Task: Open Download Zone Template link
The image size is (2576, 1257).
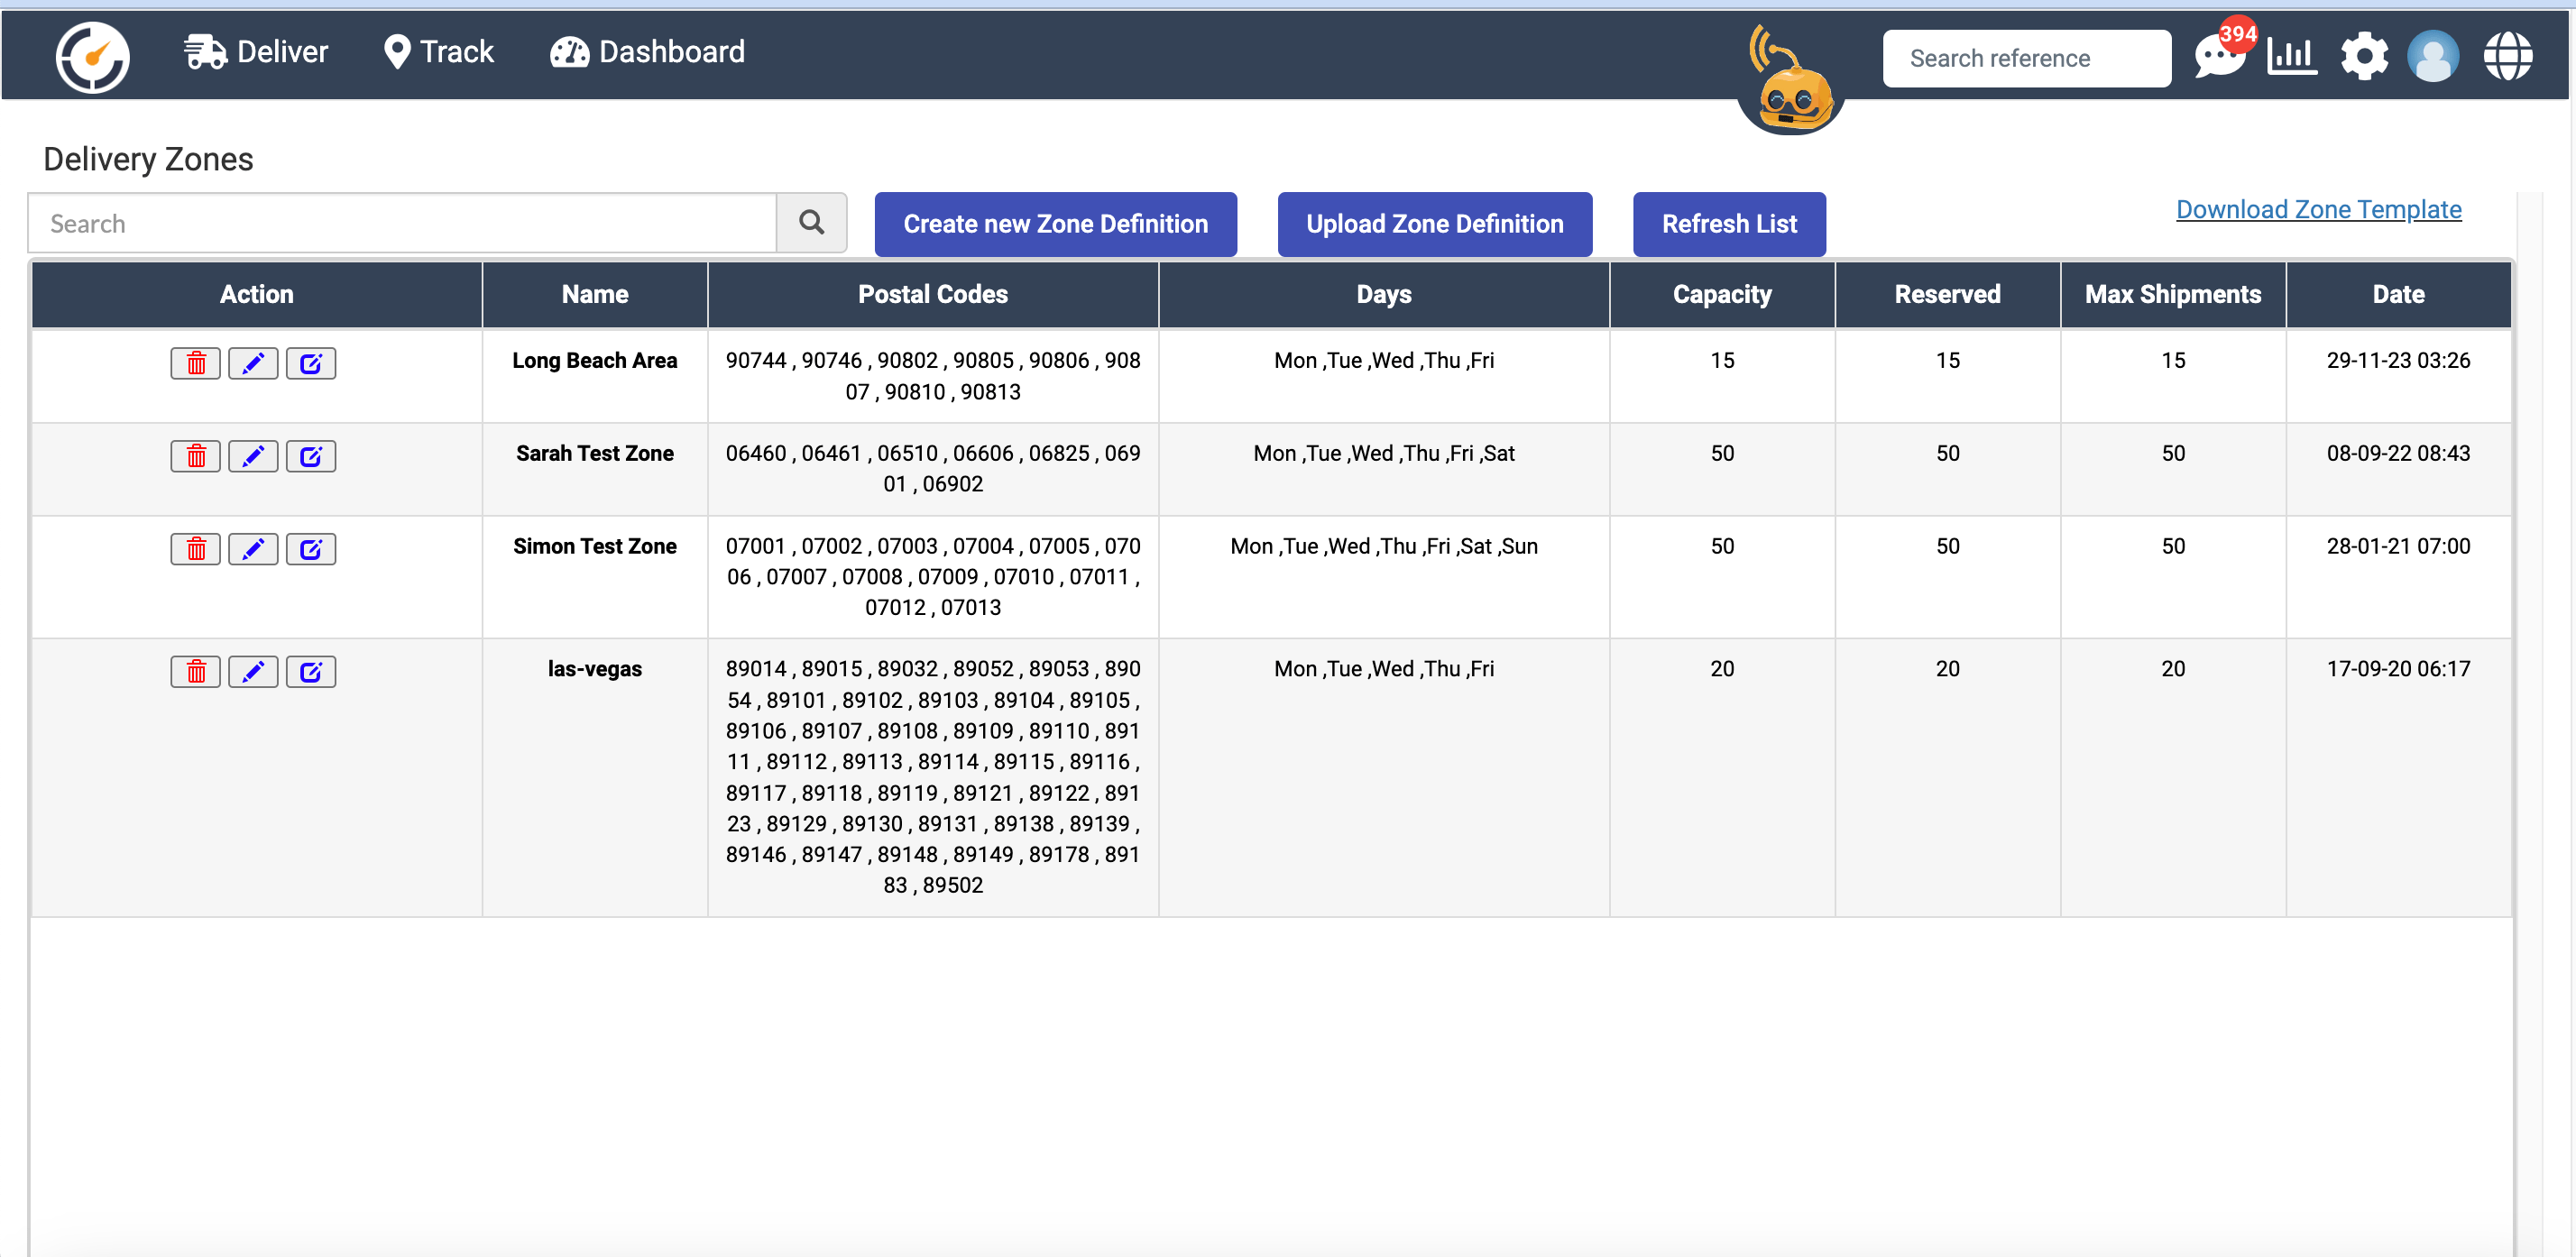Action: pyautogui.click(x=2318, y=209)
